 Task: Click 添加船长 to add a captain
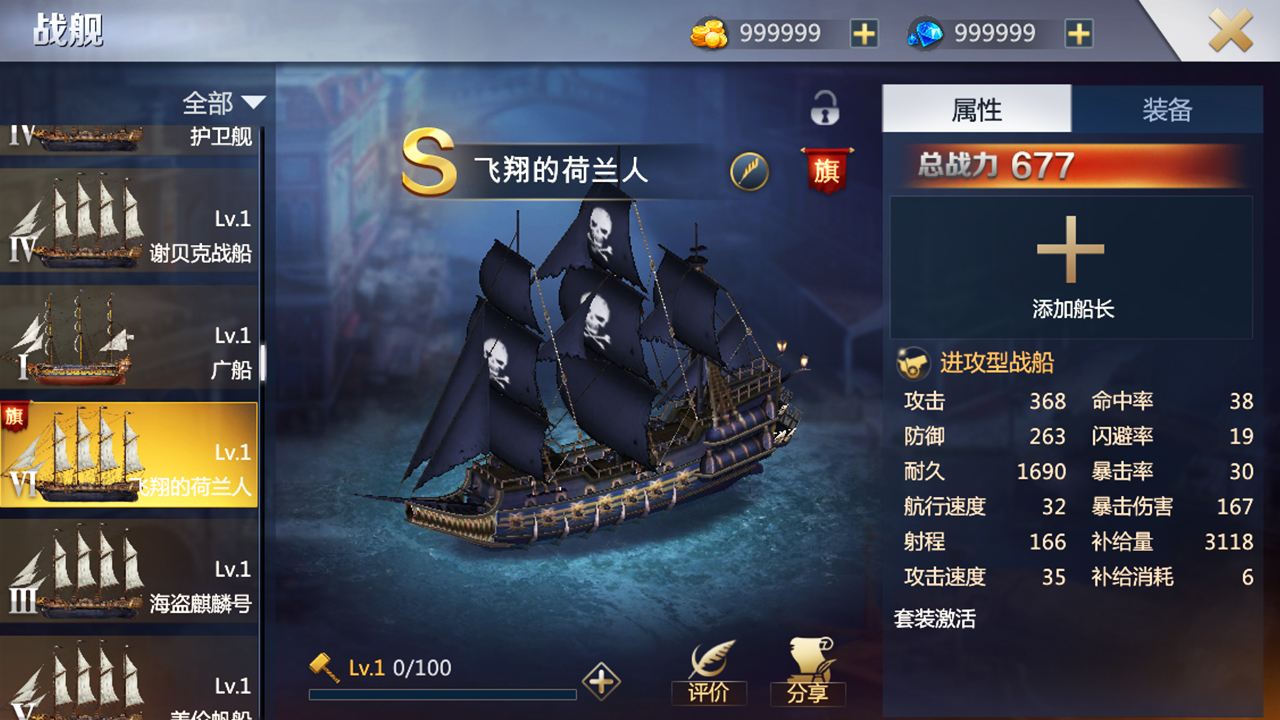click(x=1071, y=267)
